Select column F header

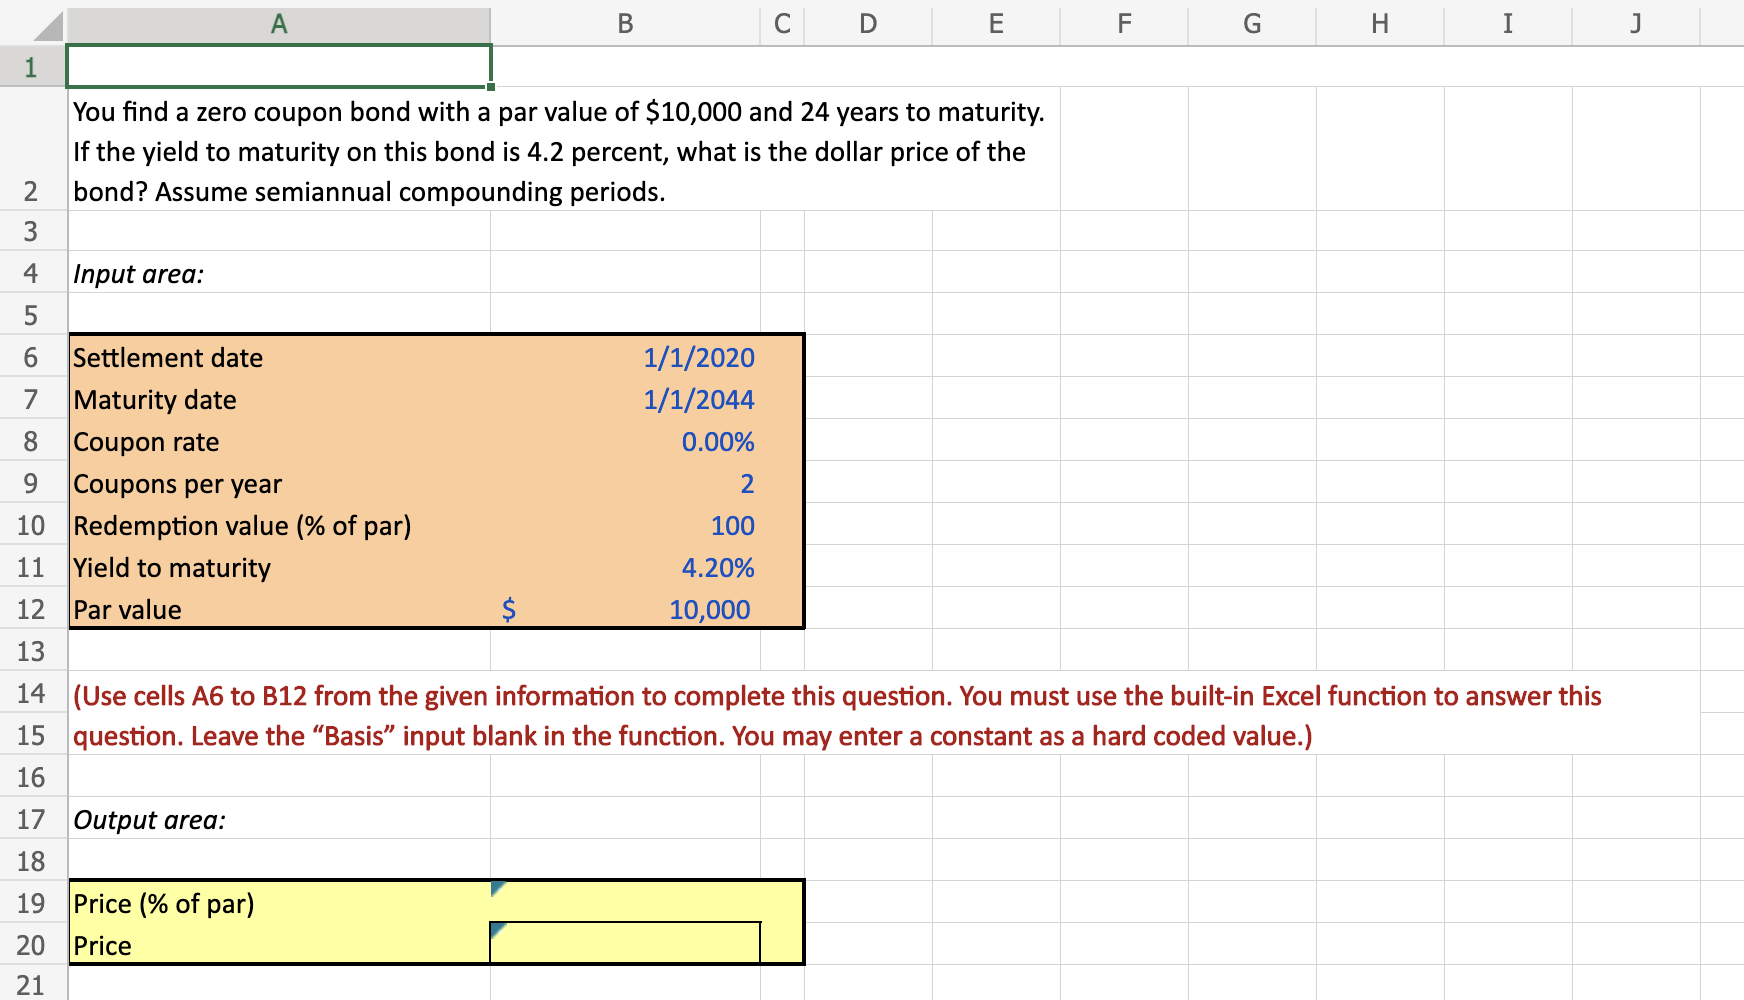tap(1124, 23)
